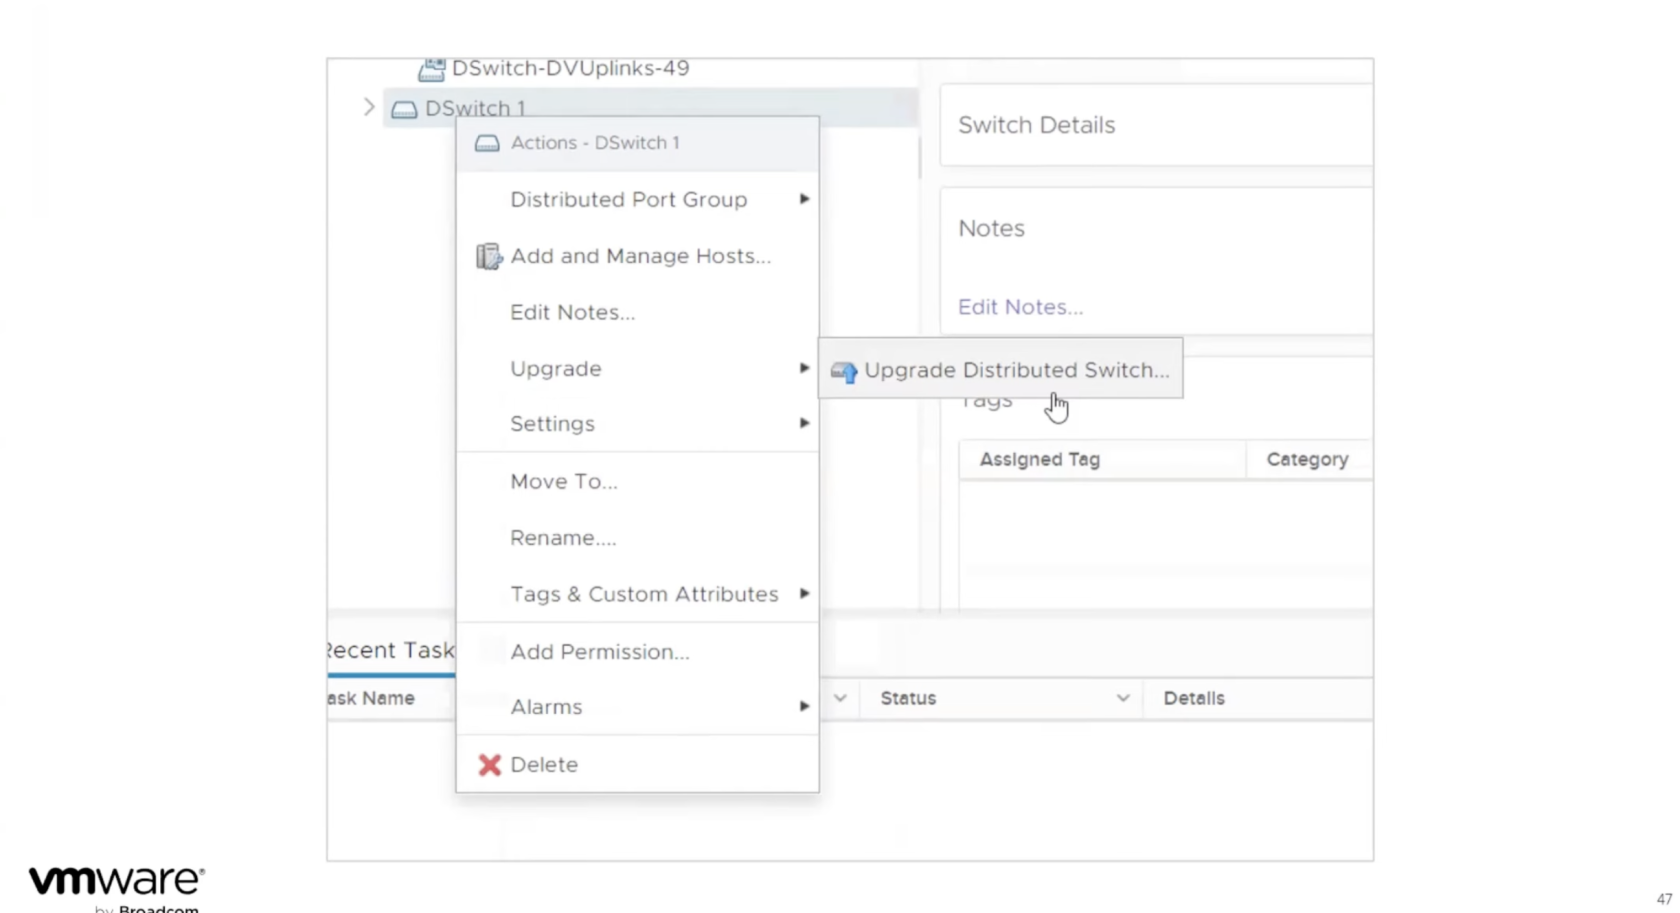Choose the Alarms menu entry
This screenshot has height=913, width=1680.
(x=637, y=706)
